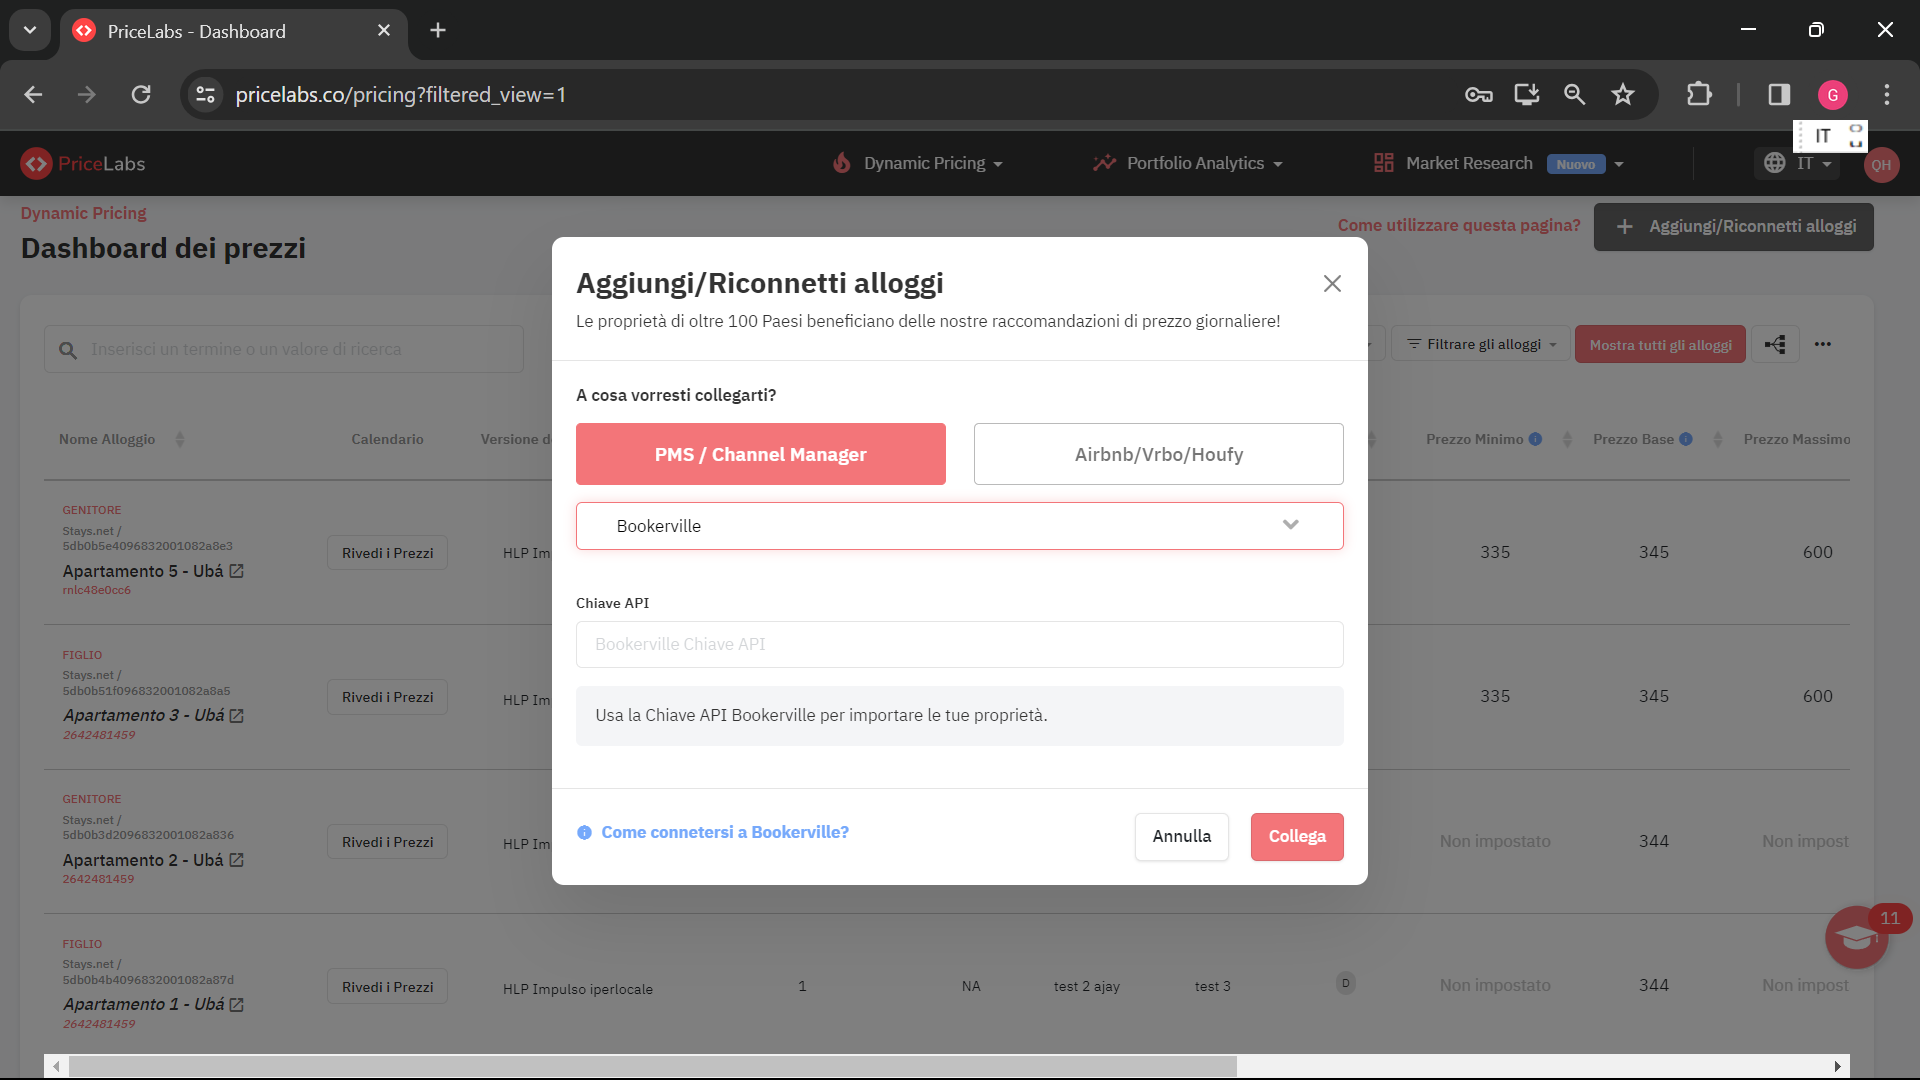Click the Dynamic Pricing flame icon
This screenshot has width=1920, height=1080.
(x=842, y=163)
